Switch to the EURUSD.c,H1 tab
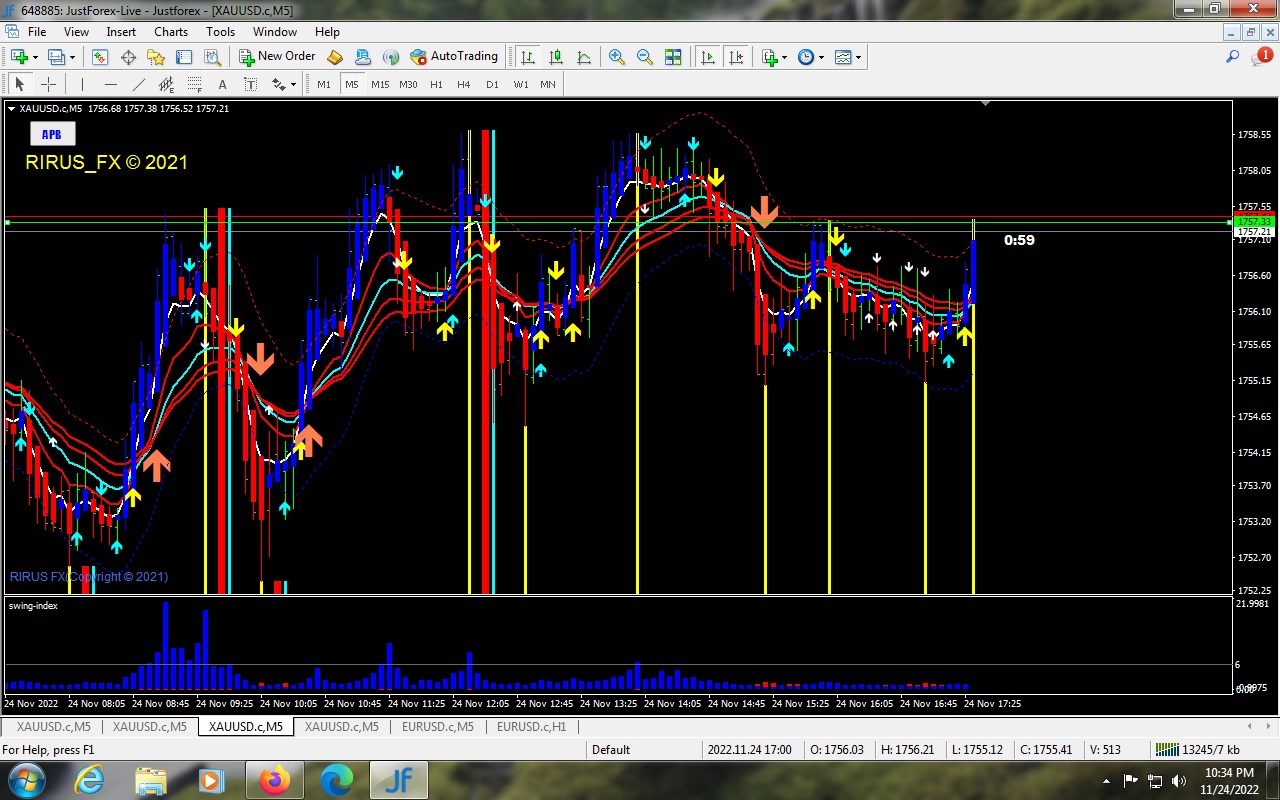The height and width of the screenshot is (800, 1280). [x=531, y=727]
